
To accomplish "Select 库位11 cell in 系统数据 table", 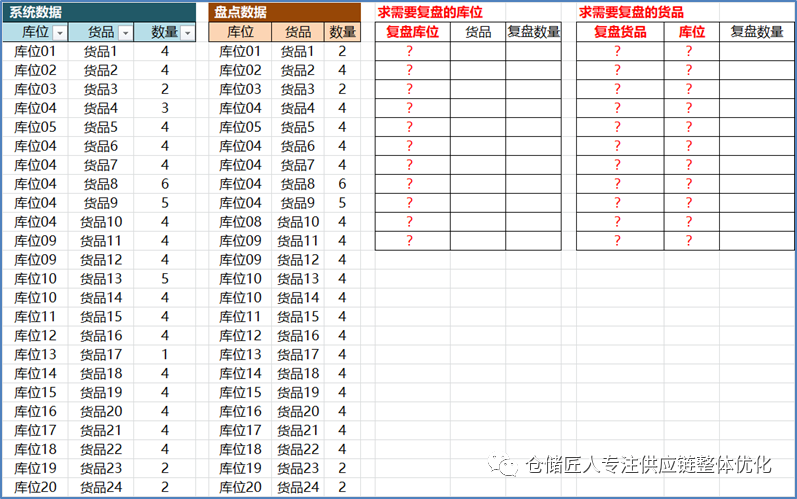I will 35,317.
